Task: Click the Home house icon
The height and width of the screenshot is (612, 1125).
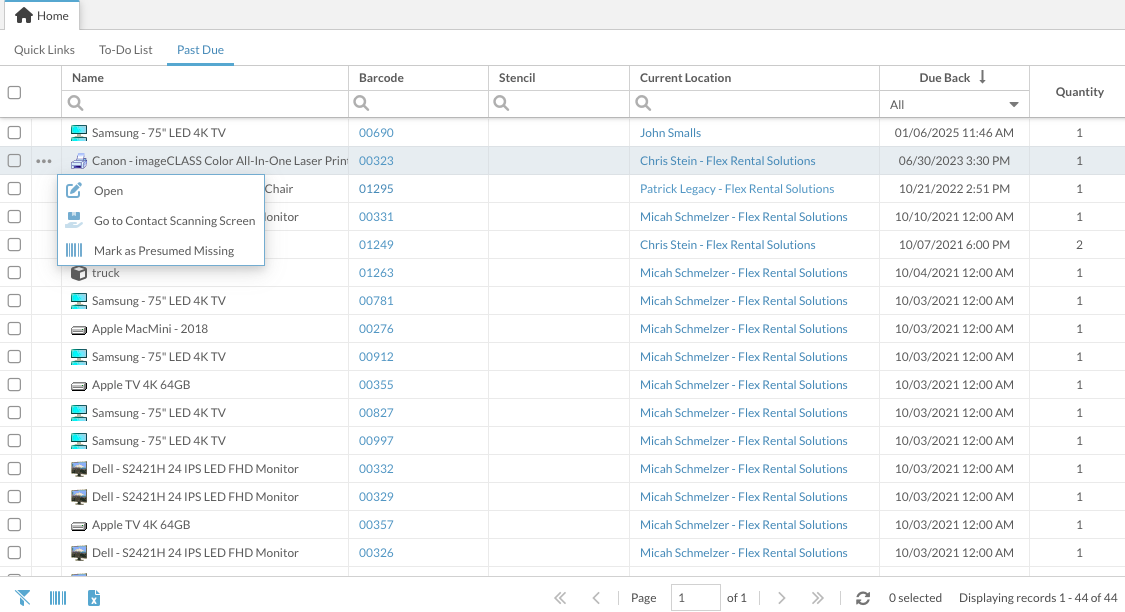Action: pos(24,15)
